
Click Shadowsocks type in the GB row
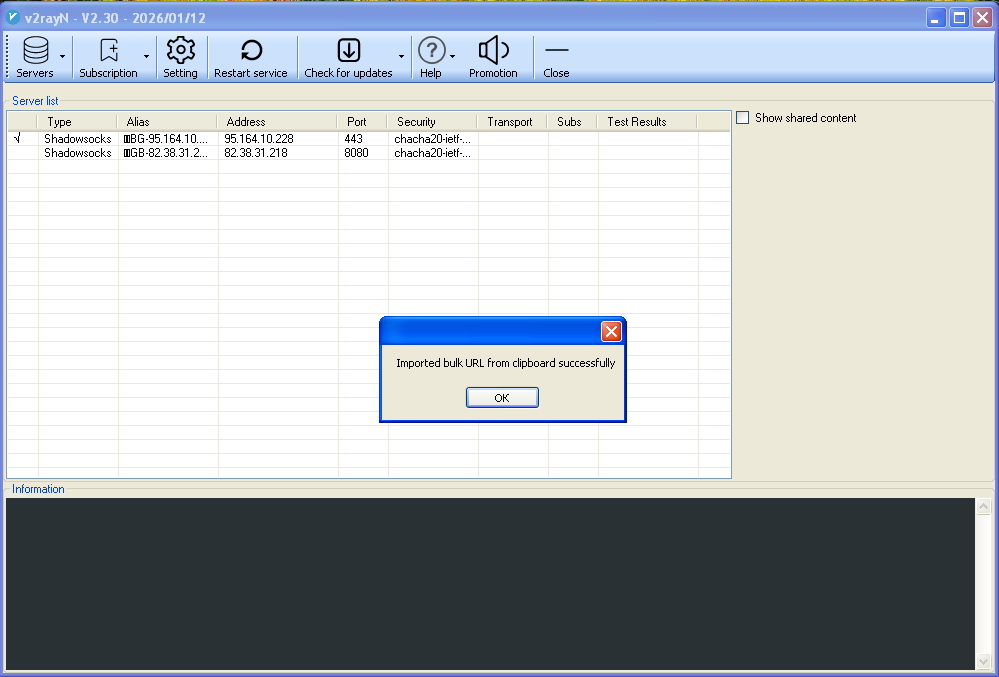point(78,153)
